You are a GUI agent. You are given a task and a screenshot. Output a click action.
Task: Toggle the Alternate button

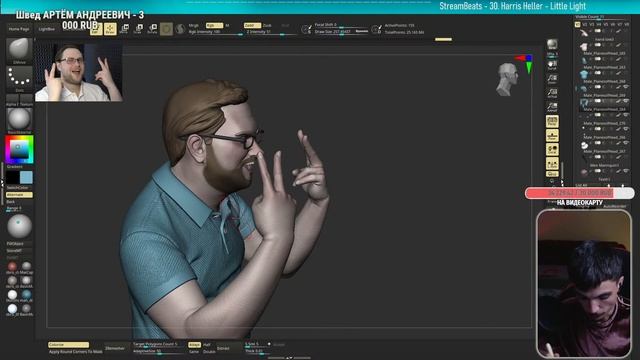(x=19, y=195)
